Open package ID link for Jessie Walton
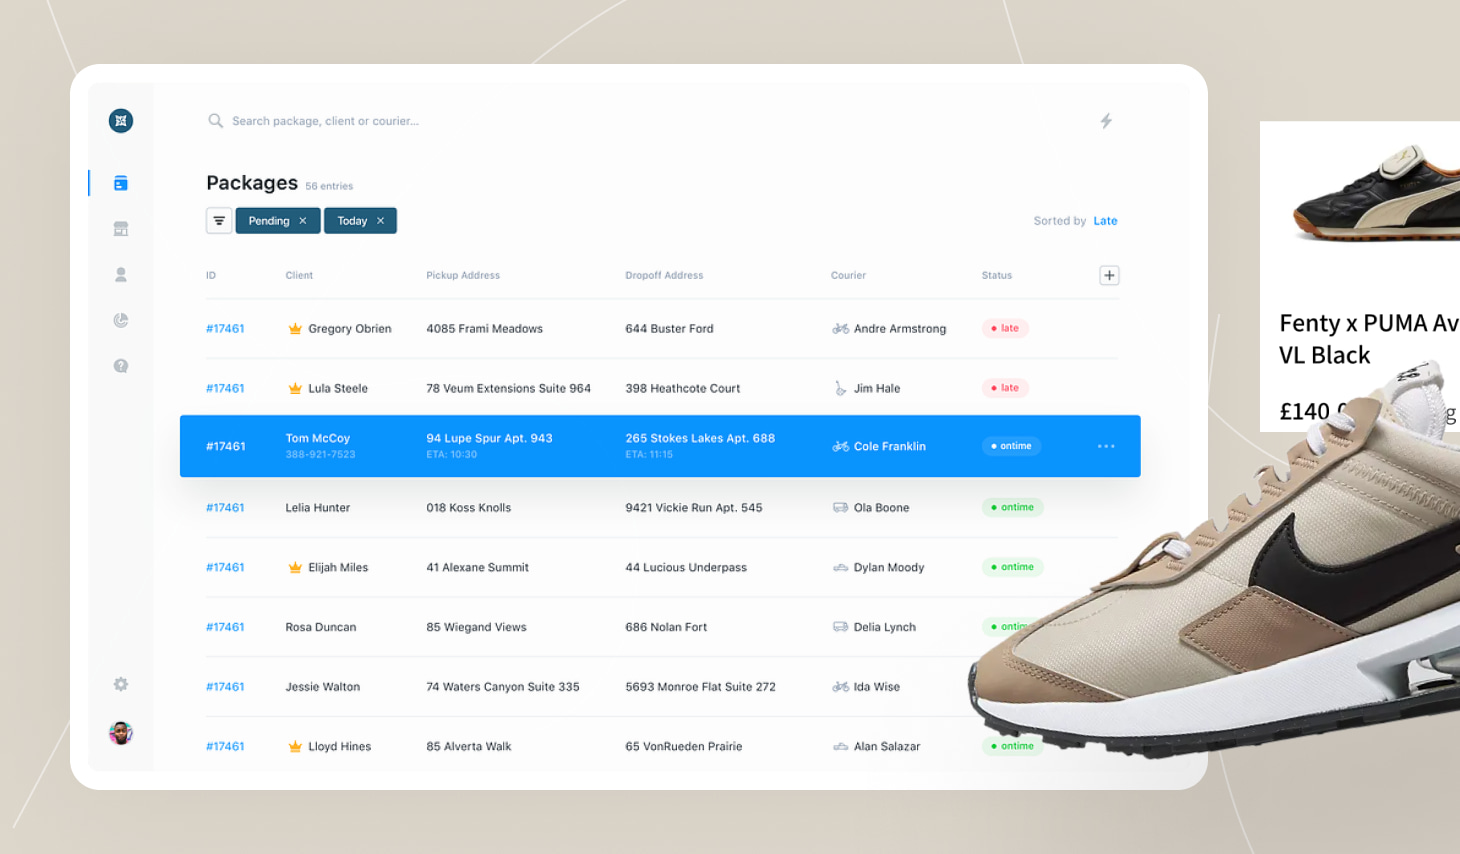1460x854 pixels. click(225, 687)
